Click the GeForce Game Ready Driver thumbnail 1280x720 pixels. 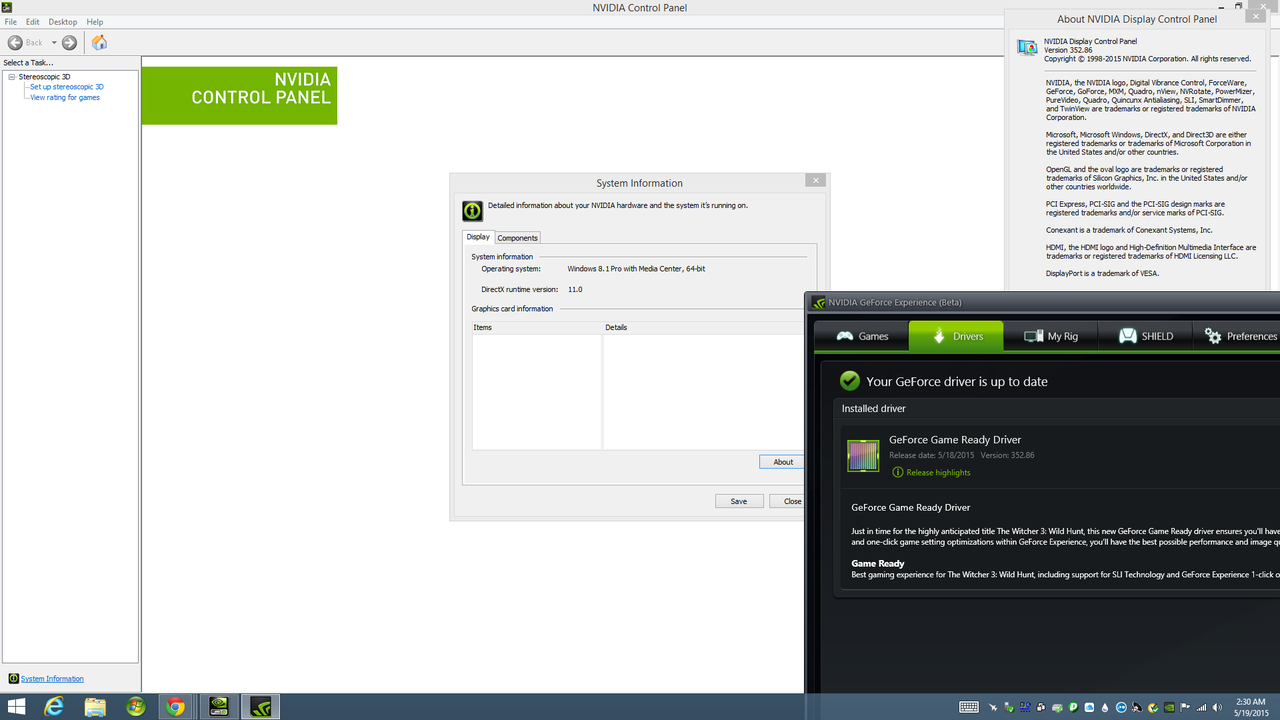[863, 456]
